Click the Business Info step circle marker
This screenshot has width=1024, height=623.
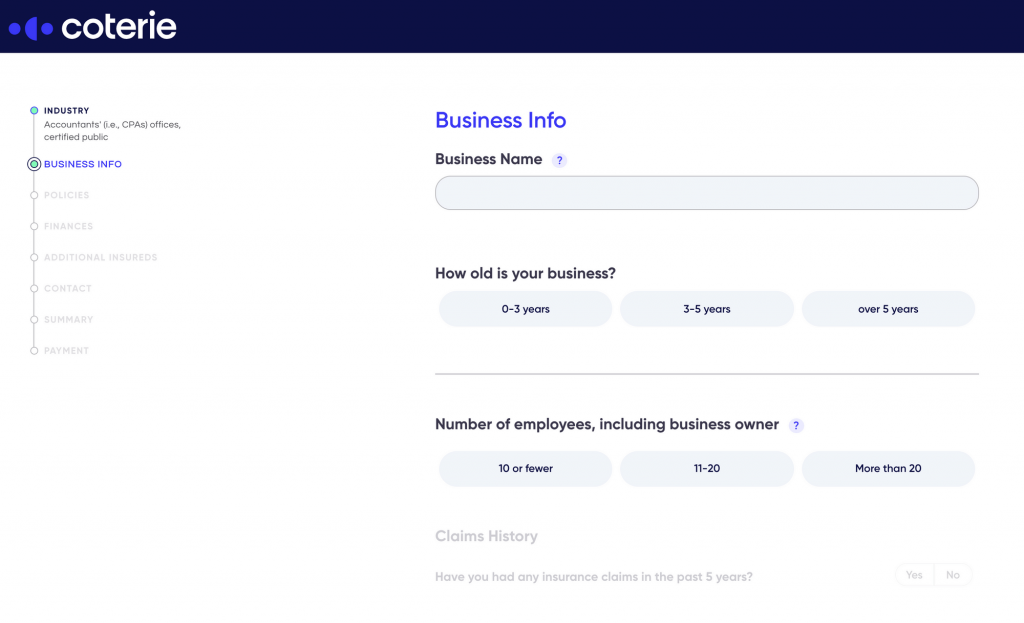[34, 164]
